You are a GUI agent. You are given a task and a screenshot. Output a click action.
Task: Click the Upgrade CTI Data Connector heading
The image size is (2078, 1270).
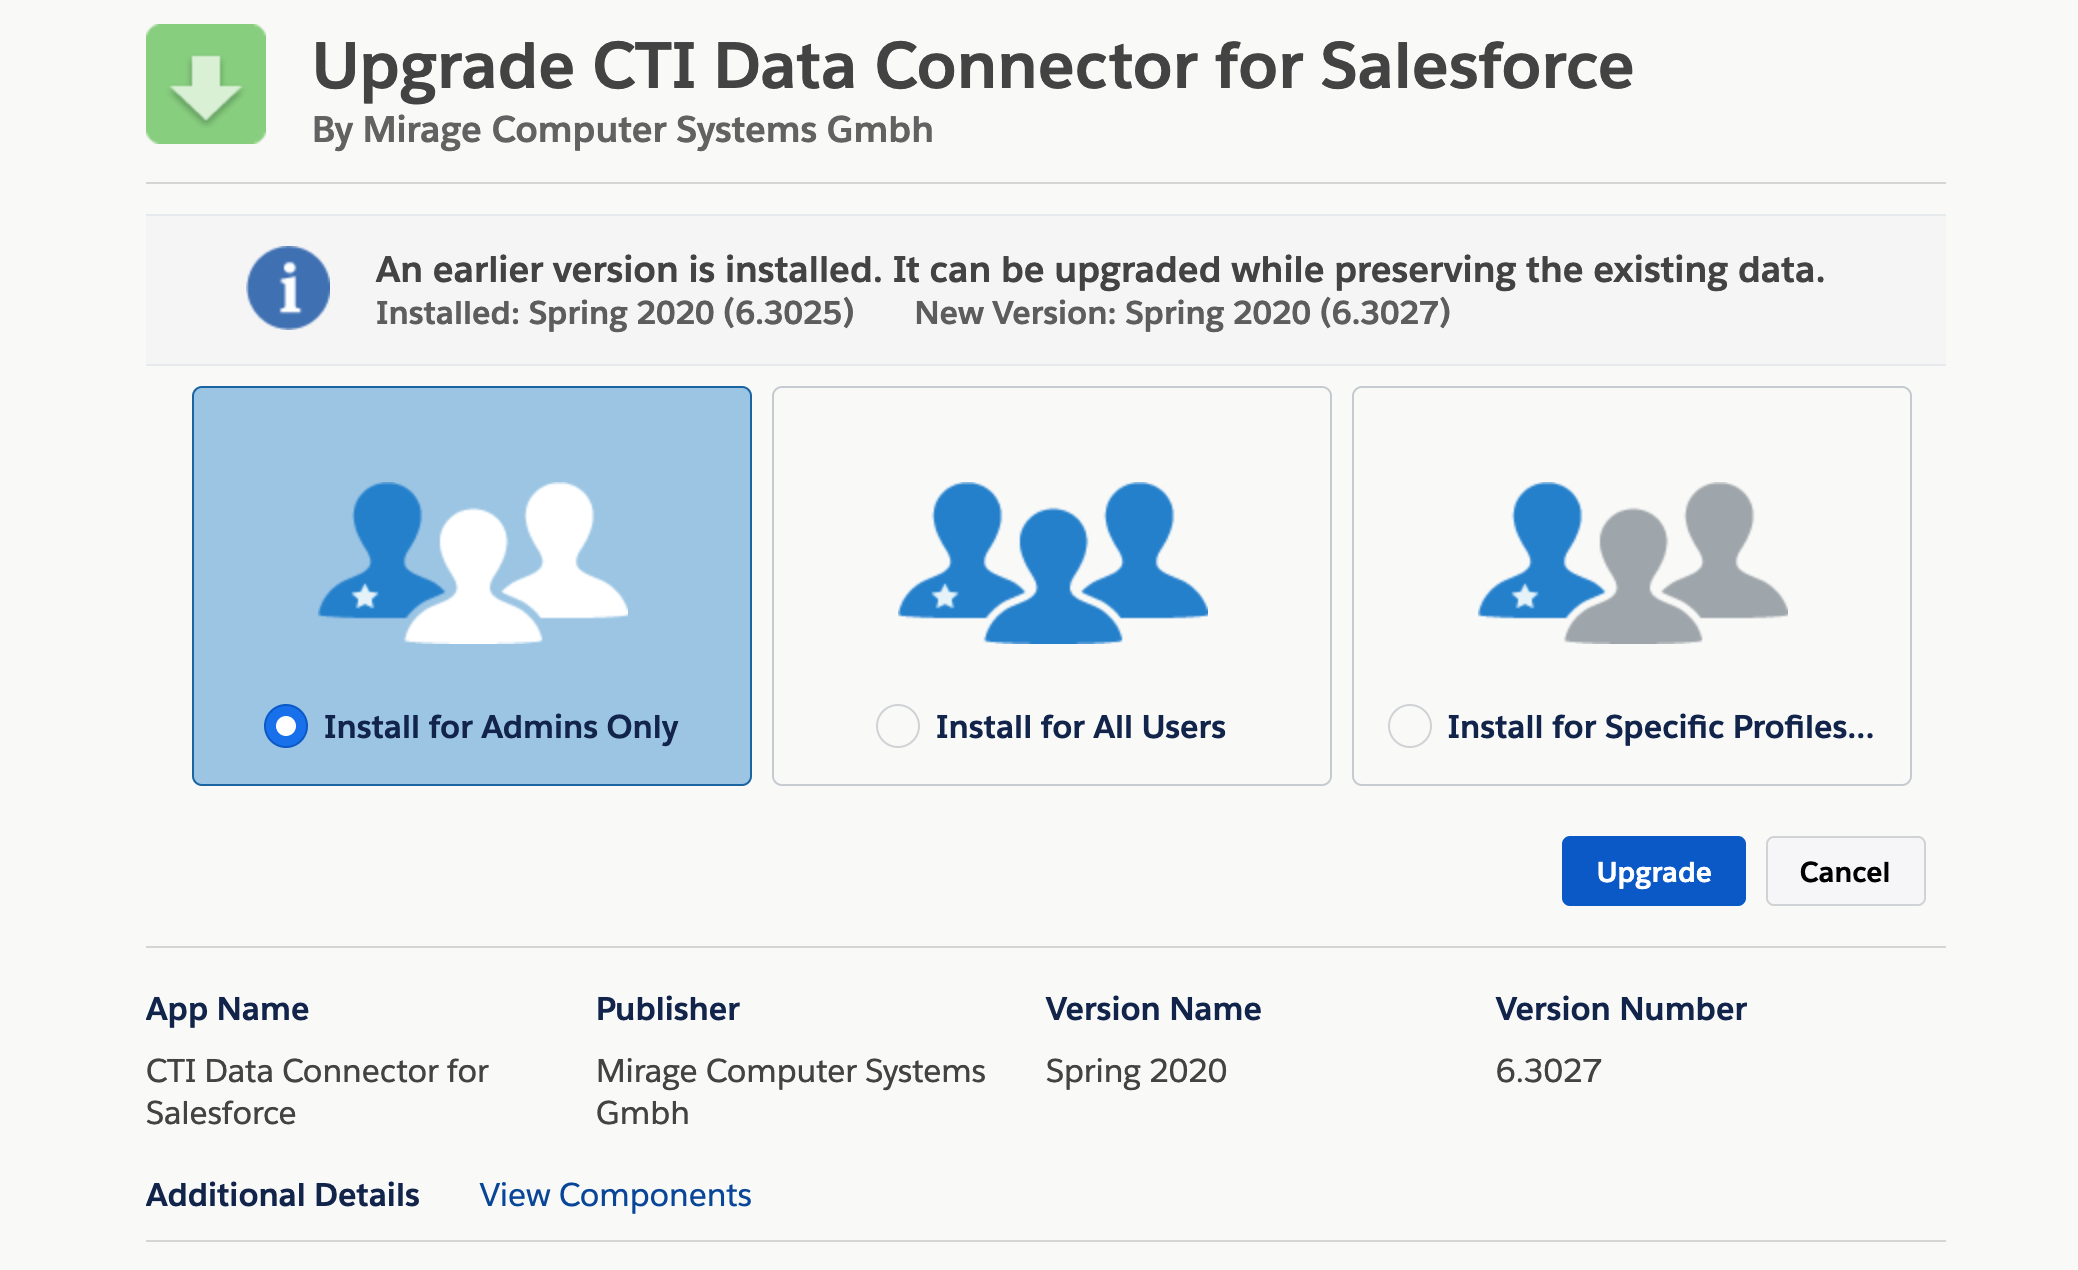pyautogui.click(x=973, y=66)
